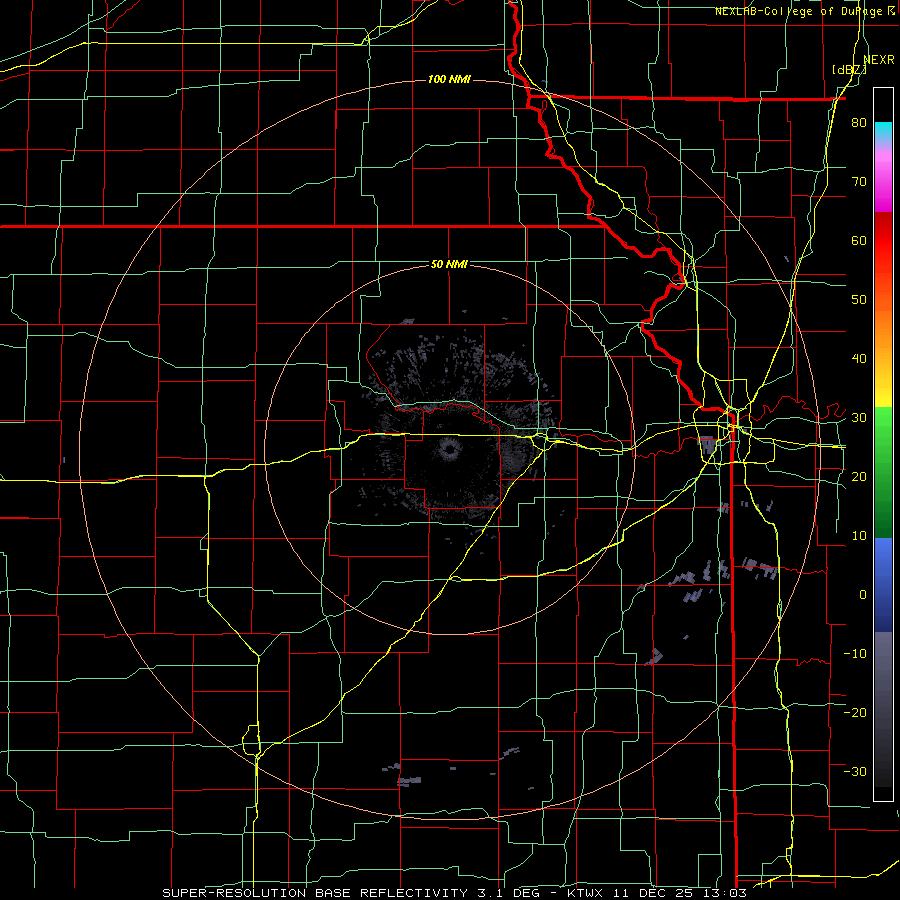Click the 100 NMI range ring label
Image resolution: width=900 pixels, height=900 pixels.
(x=449, y=79)
